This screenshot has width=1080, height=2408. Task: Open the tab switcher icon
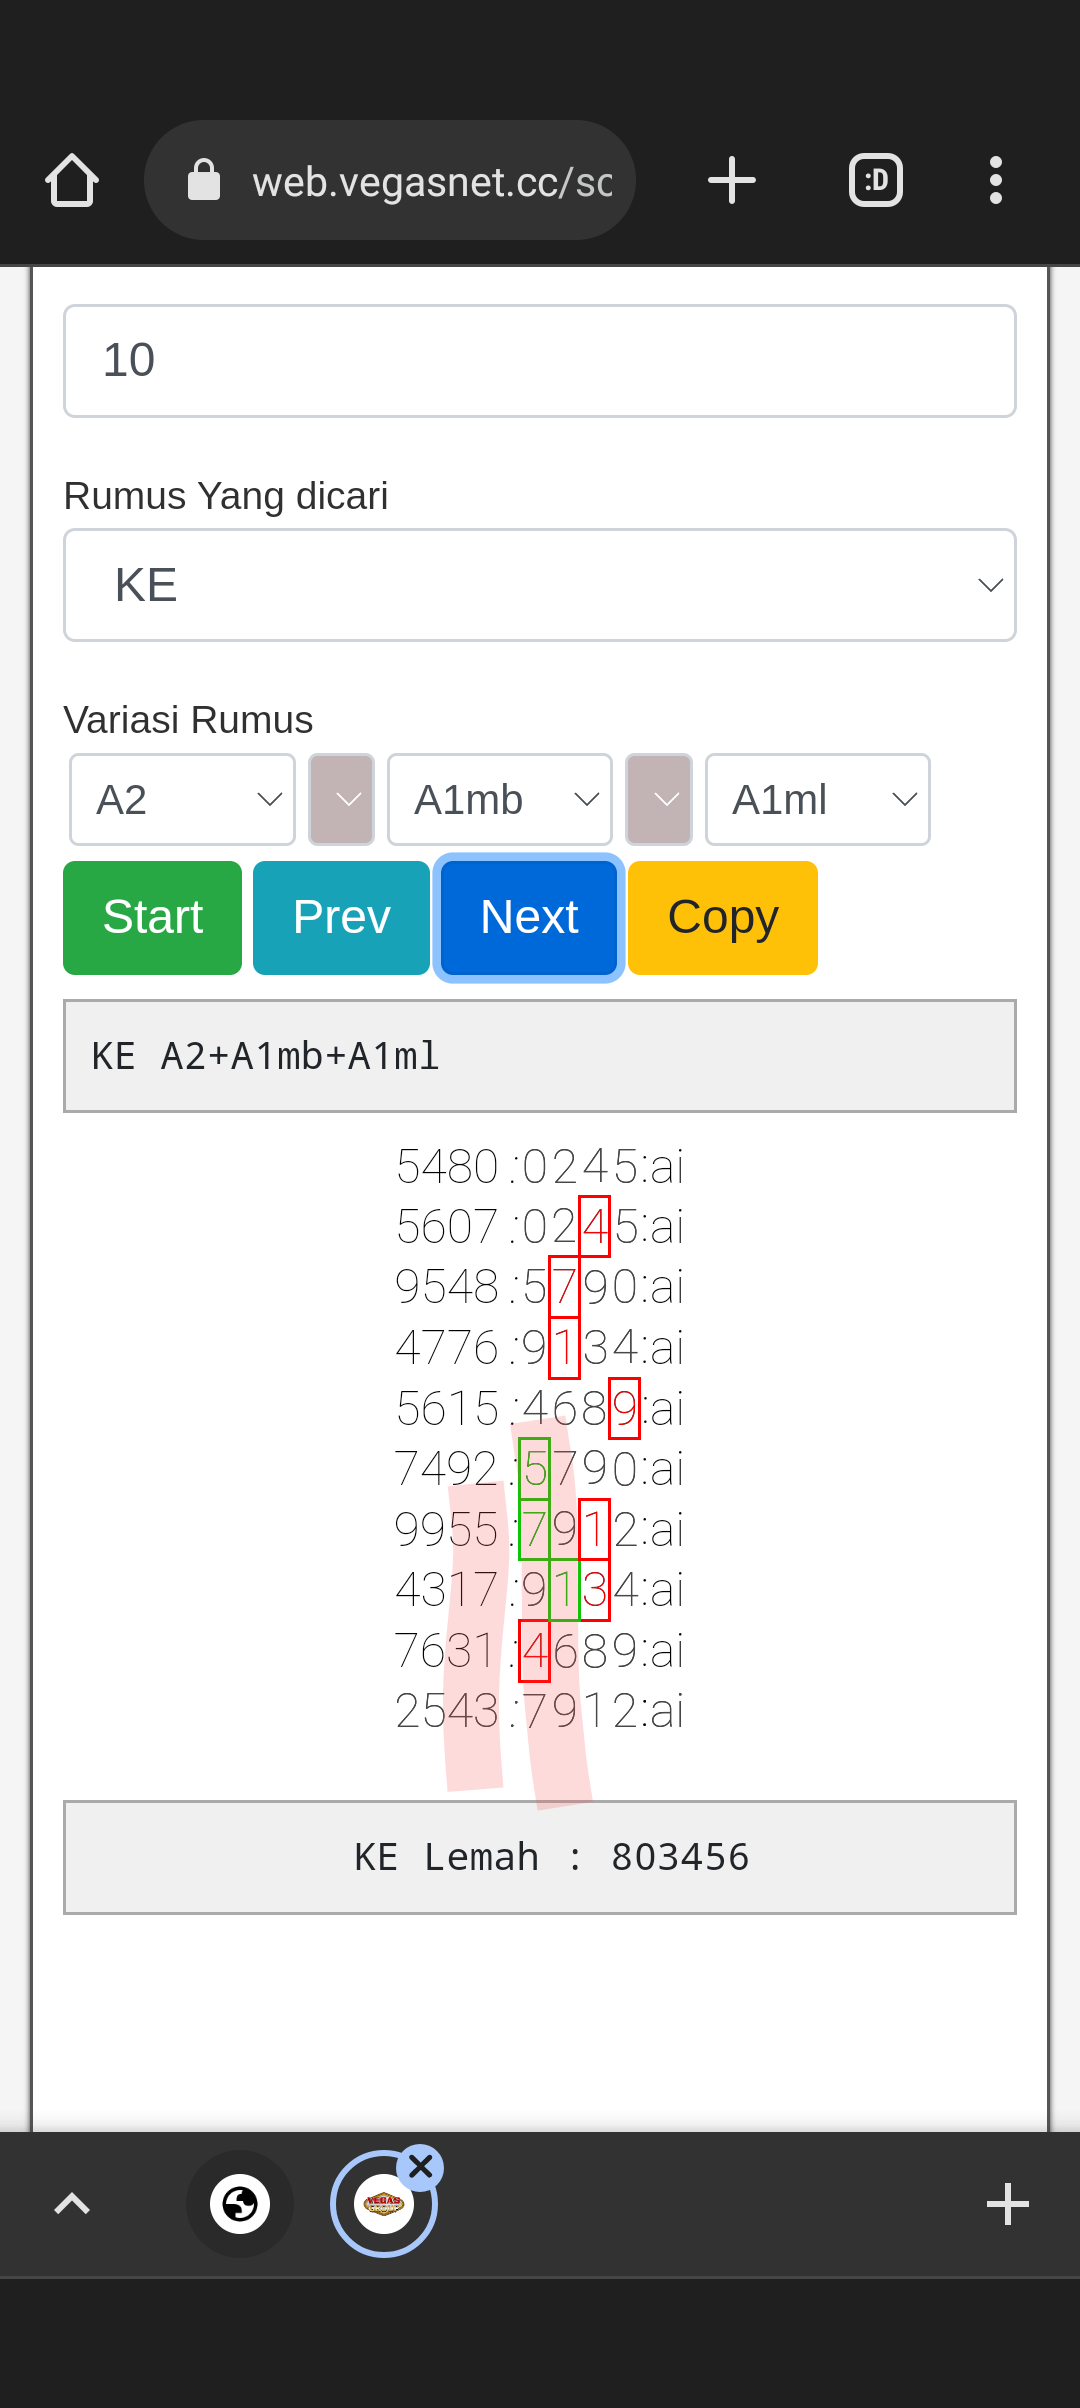876,181
